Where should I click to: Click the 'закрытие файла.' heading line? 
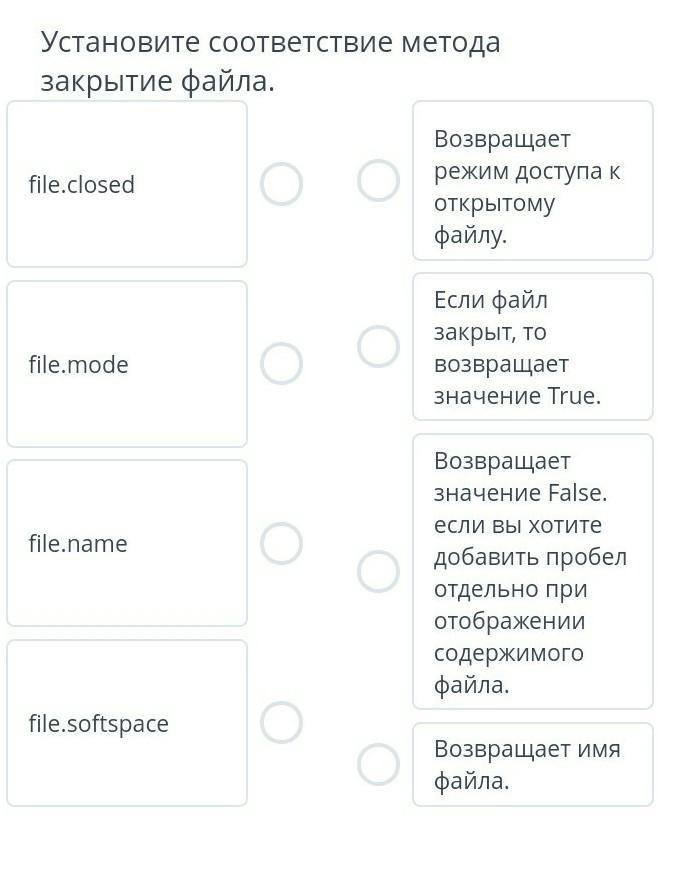[x=157, y=81]
